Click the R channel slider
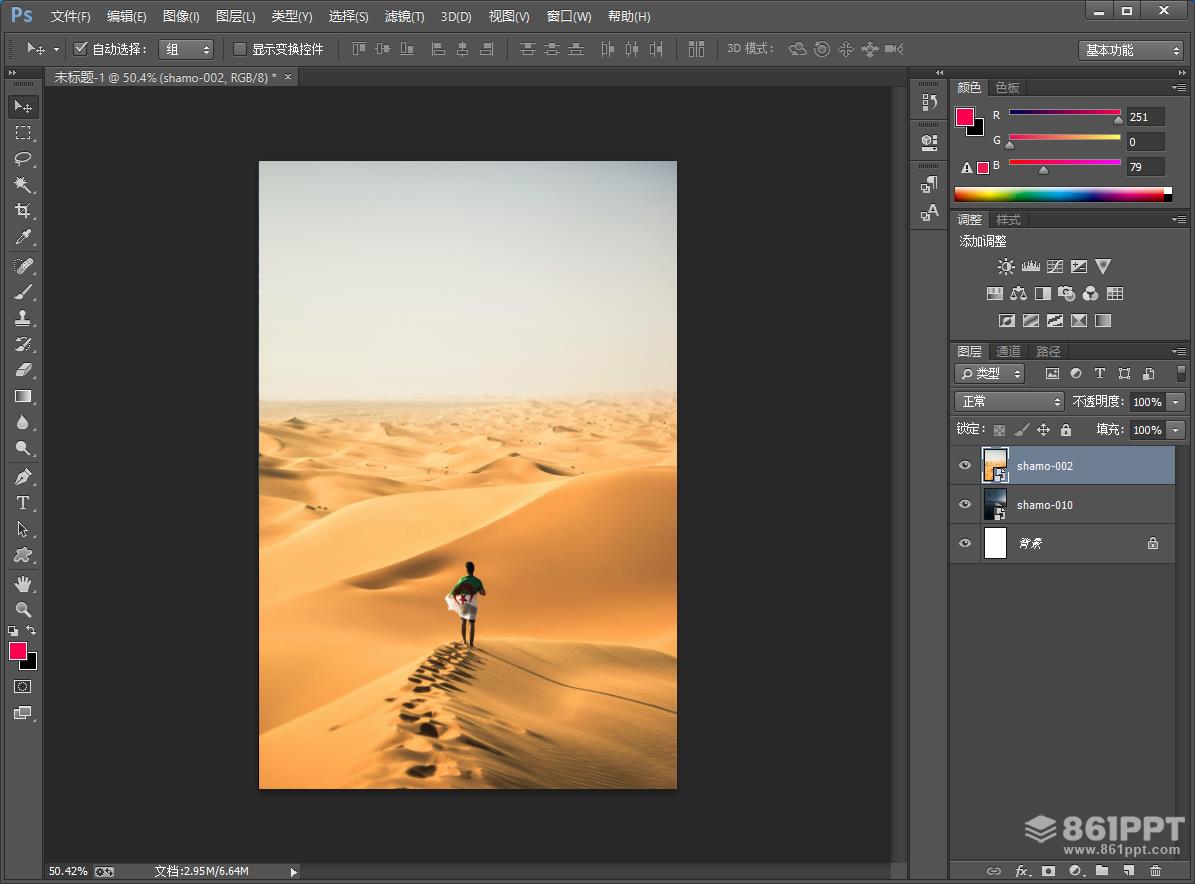 tap(1065, 113)
